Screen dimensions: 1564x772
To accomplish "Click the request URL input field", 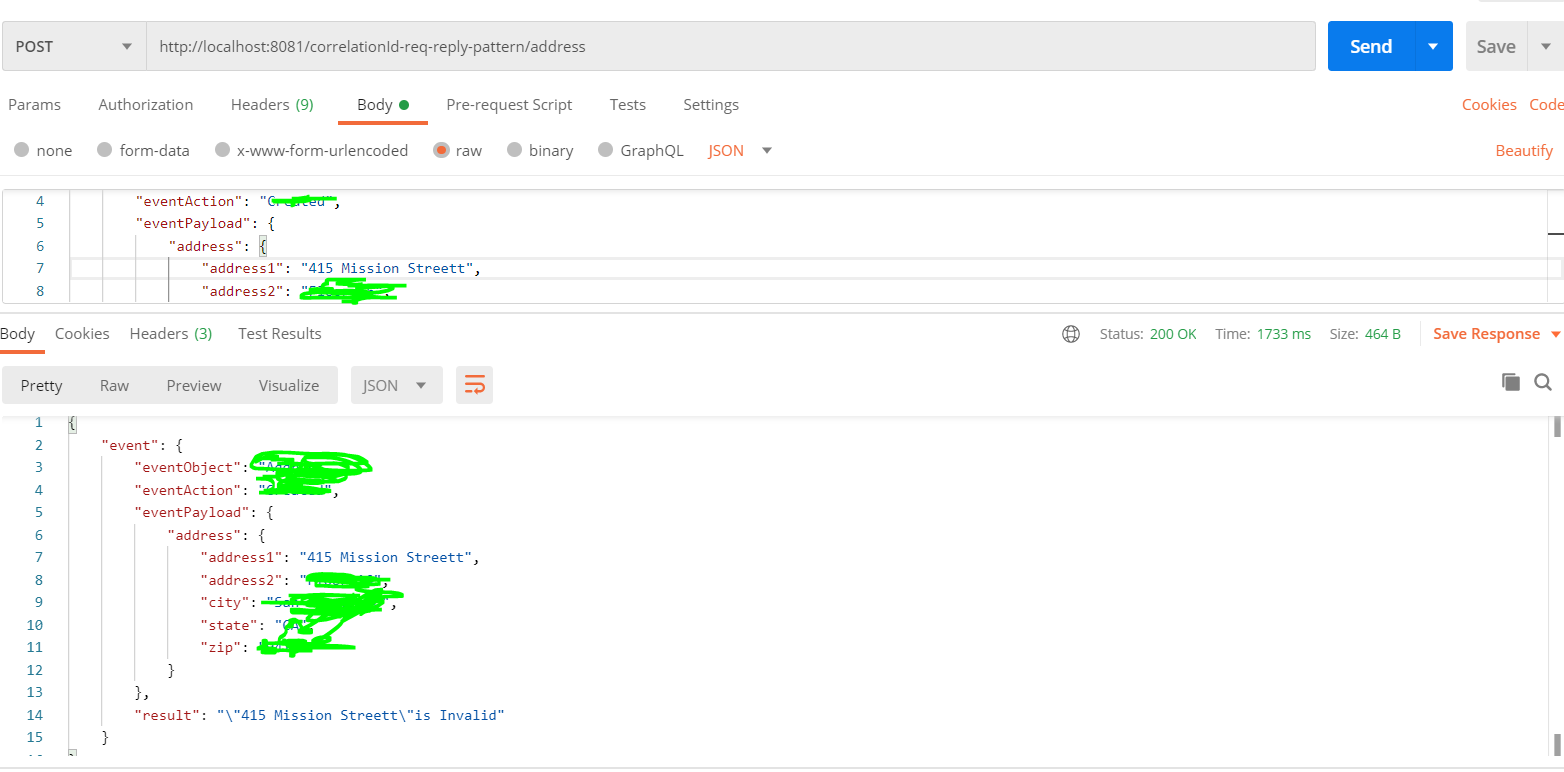I will 730,46.
